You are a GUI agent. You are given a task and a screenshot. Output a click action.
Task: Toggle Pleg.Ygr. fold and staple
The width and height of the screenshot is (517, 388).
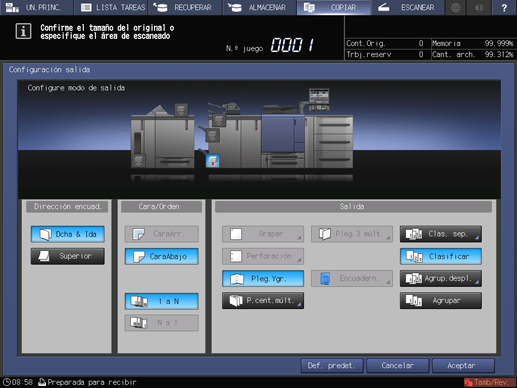click(263, 278)
